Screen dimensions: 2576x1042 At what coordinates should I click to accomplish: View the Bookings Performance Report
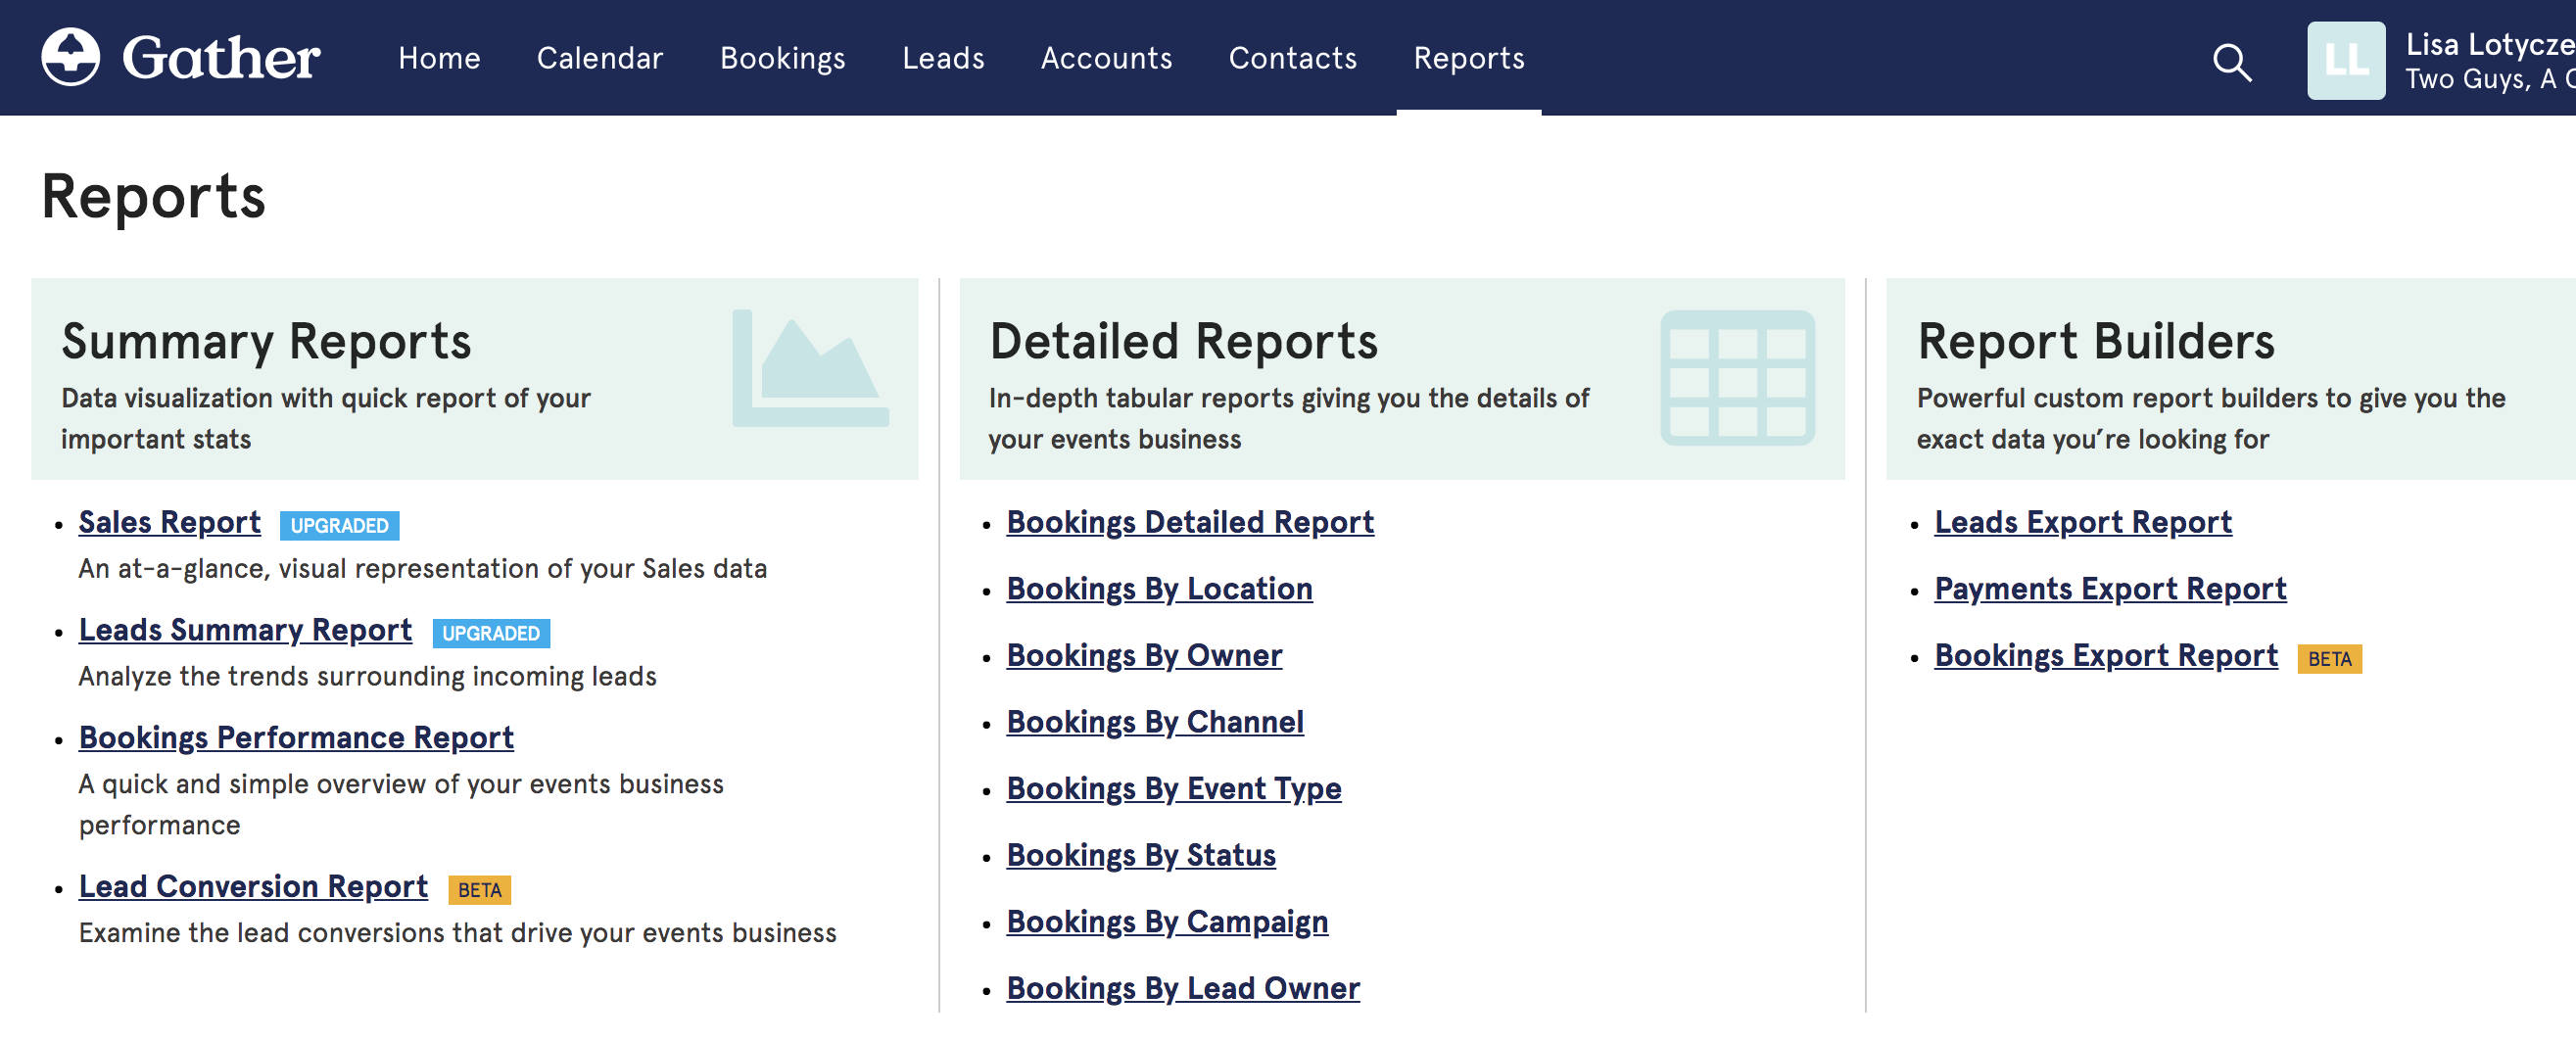(x=296, y=737)
